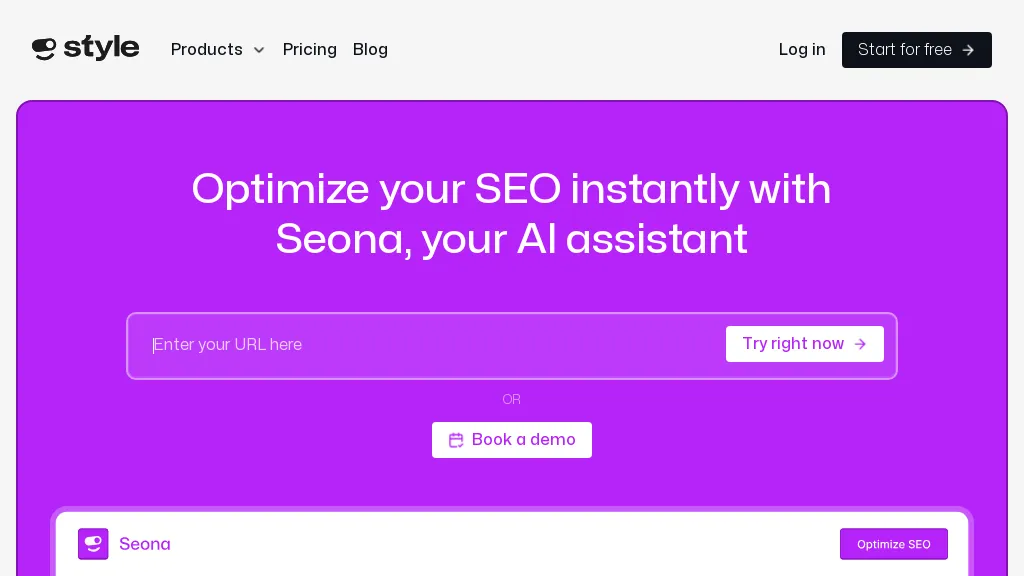The image size is (1024, 576).
Task: Click the arrow icon in Start for free
Action: click(x=968, y=50)
